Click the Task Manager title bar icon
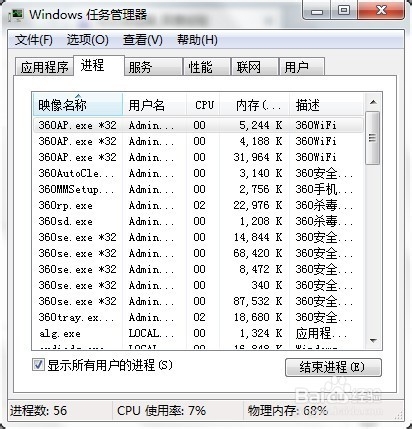Screen dimensions: 412x429 (16, 14)
